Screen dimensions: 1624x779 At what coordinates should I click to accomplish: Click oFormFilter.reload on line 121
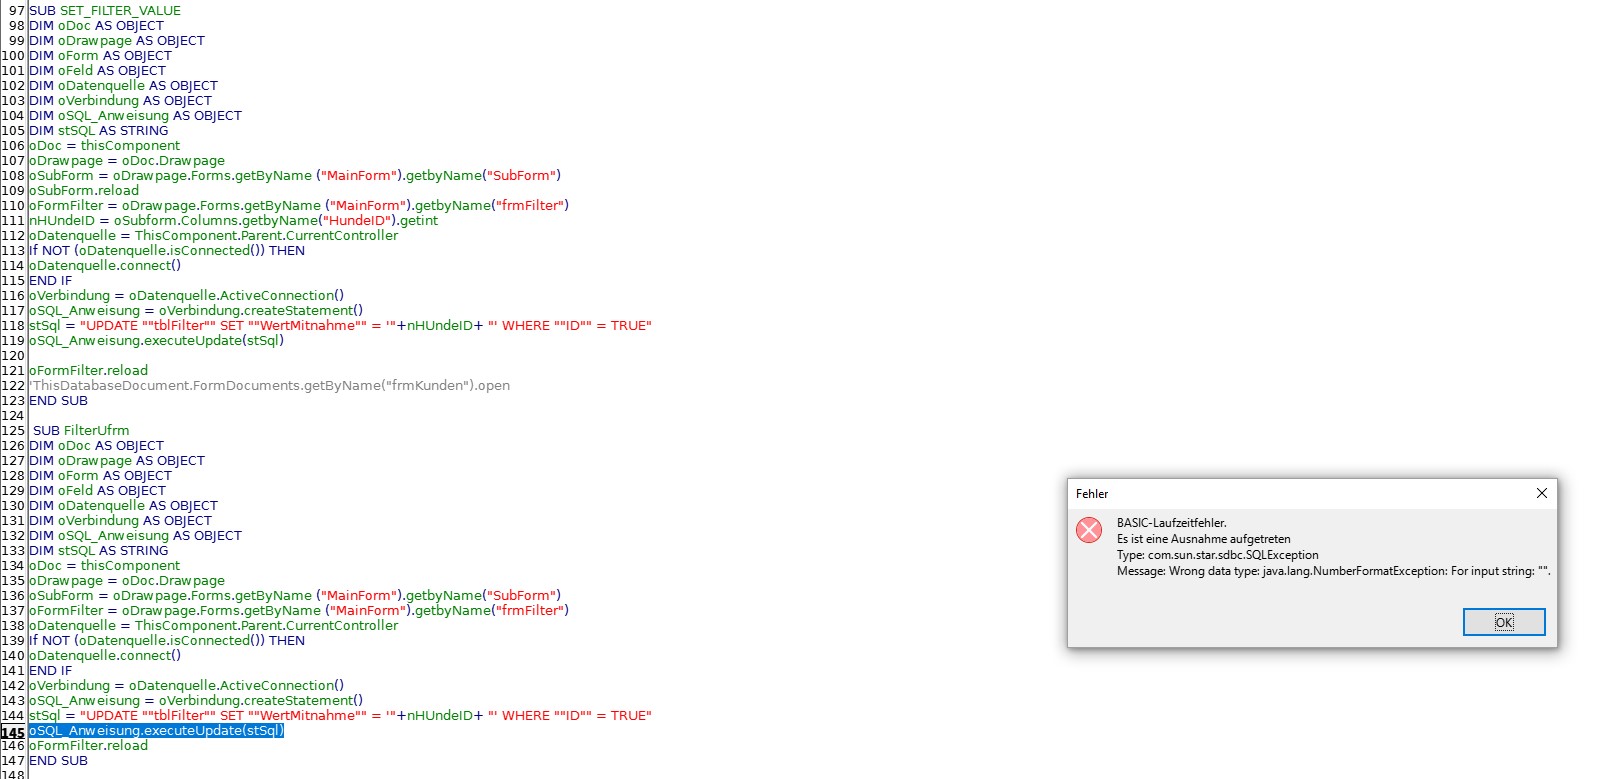tap(88, 371)
